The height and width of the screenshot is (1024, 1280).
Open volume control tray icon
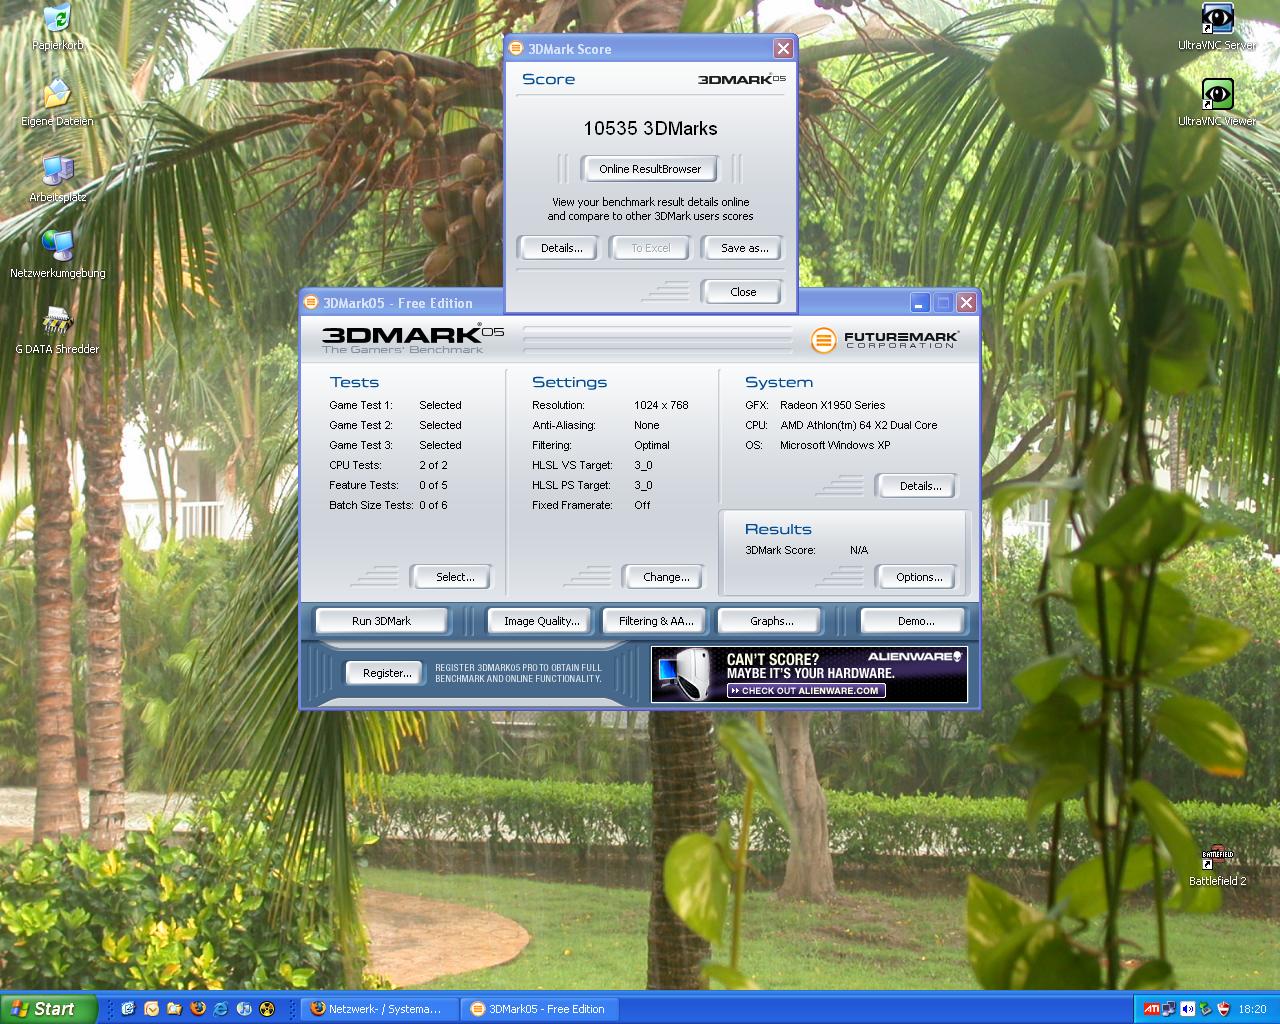[x=1187, y=1009]
